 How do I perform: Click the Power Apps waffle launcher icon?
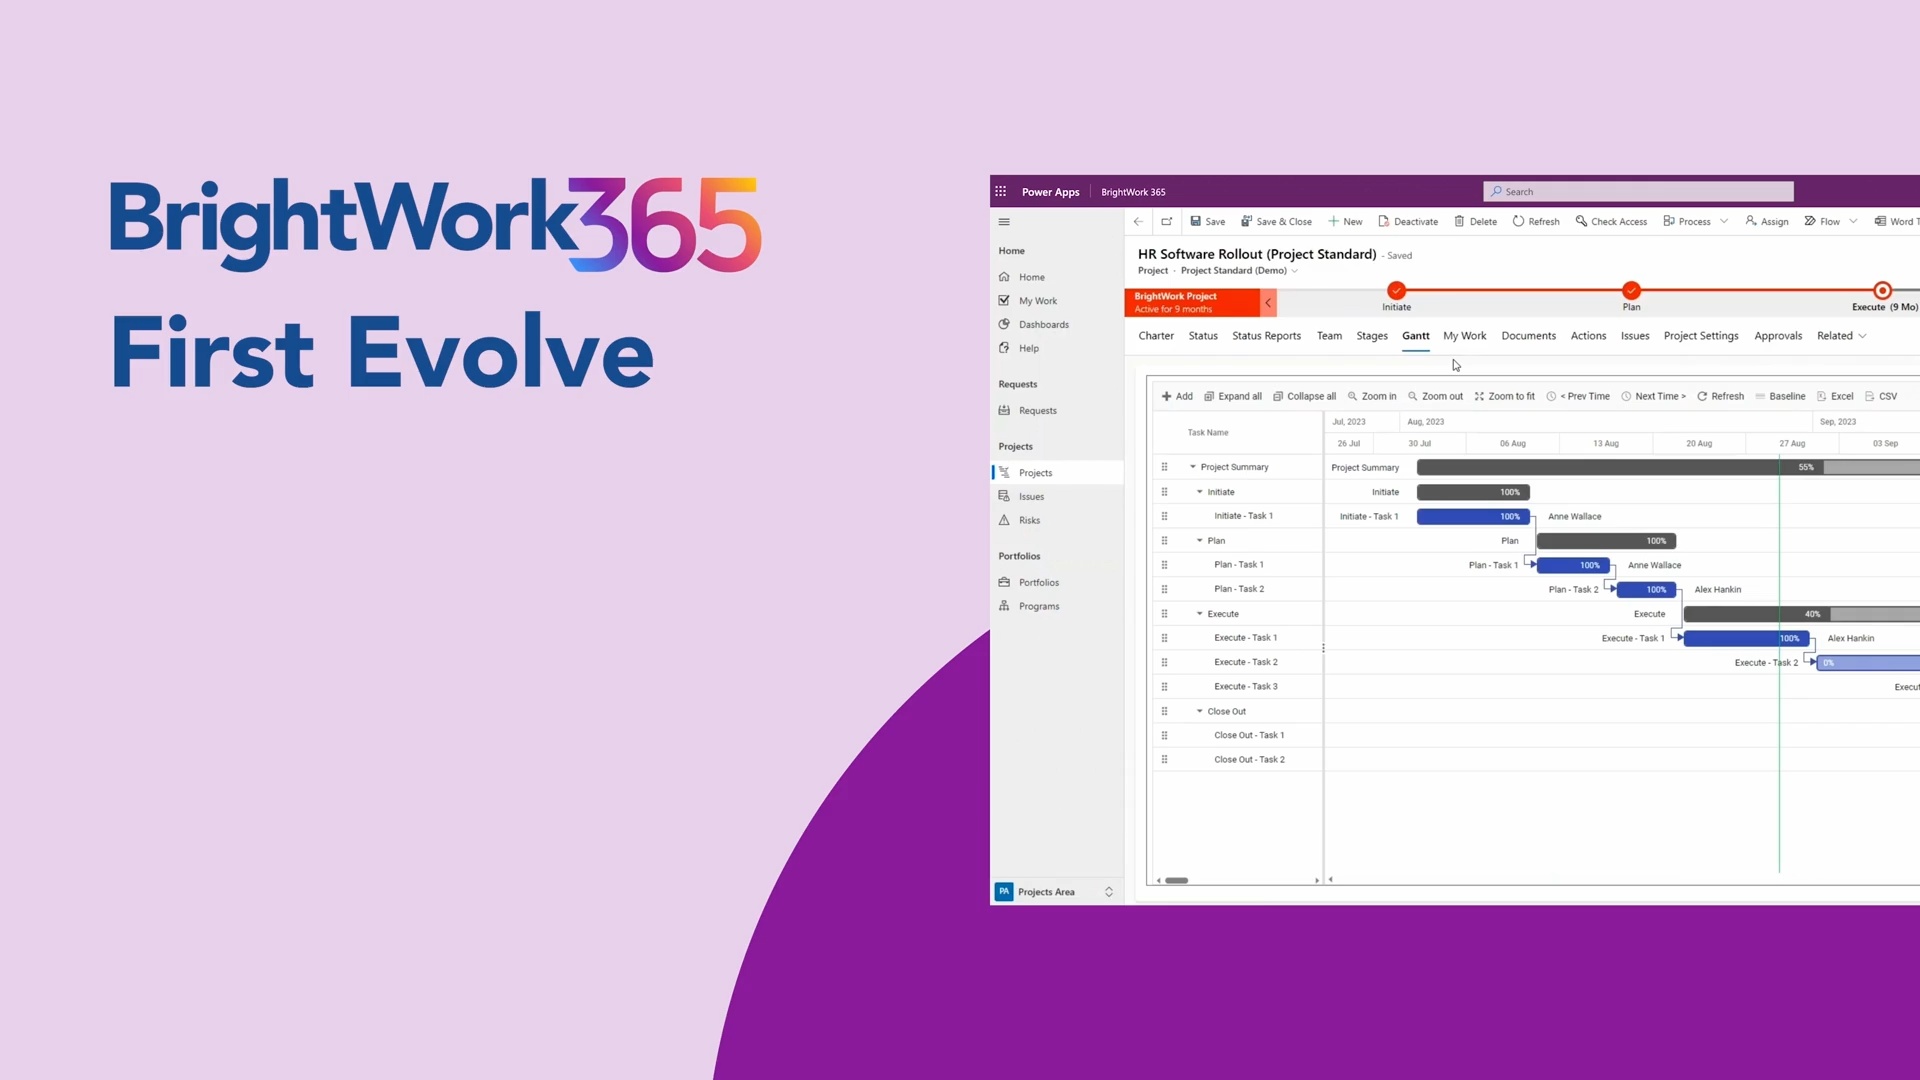[x=1000, y=191]
